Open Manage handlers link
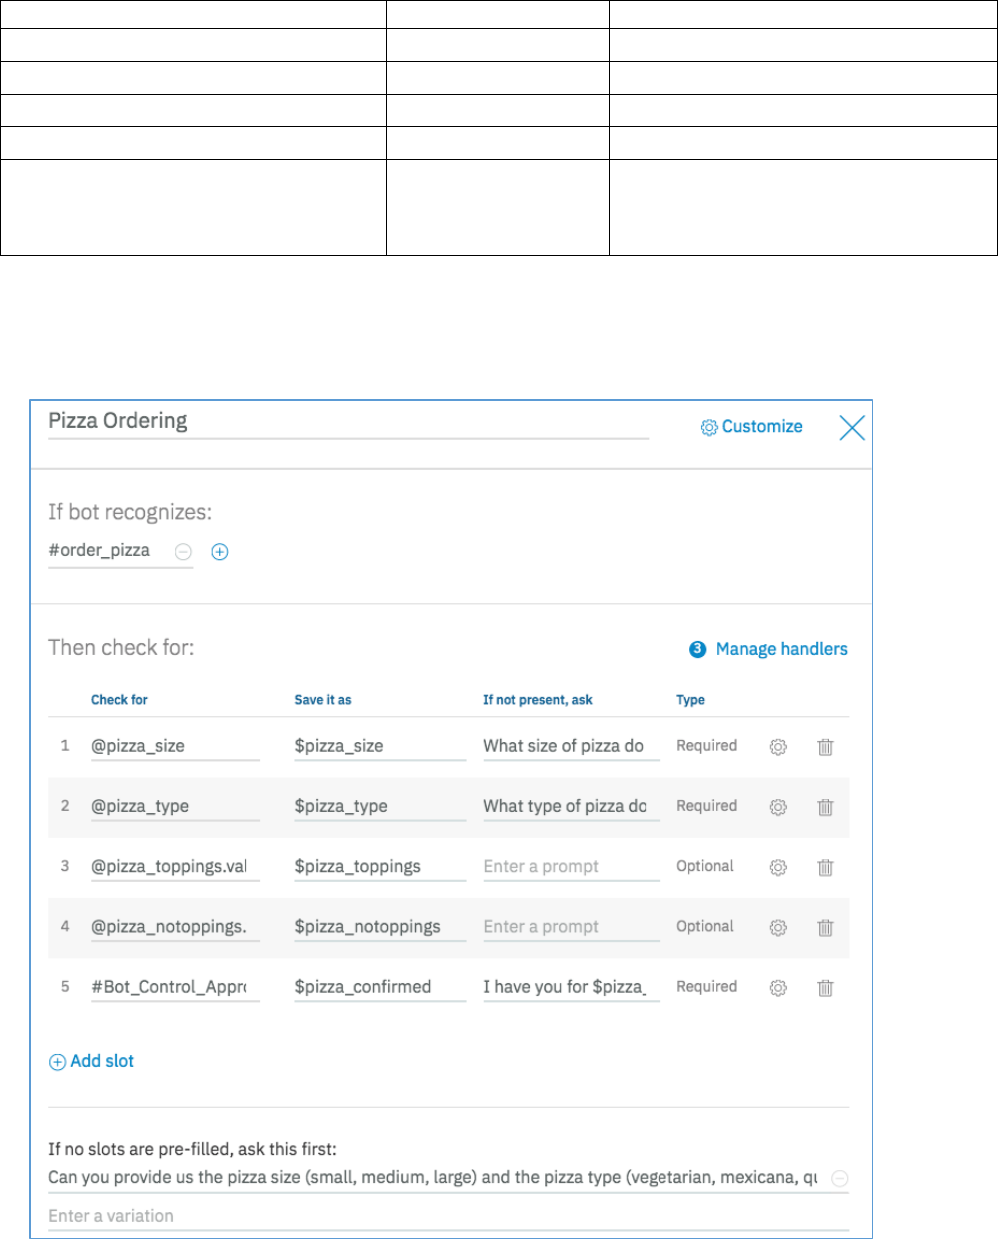The image size is (998, 1239). (780, 649)
